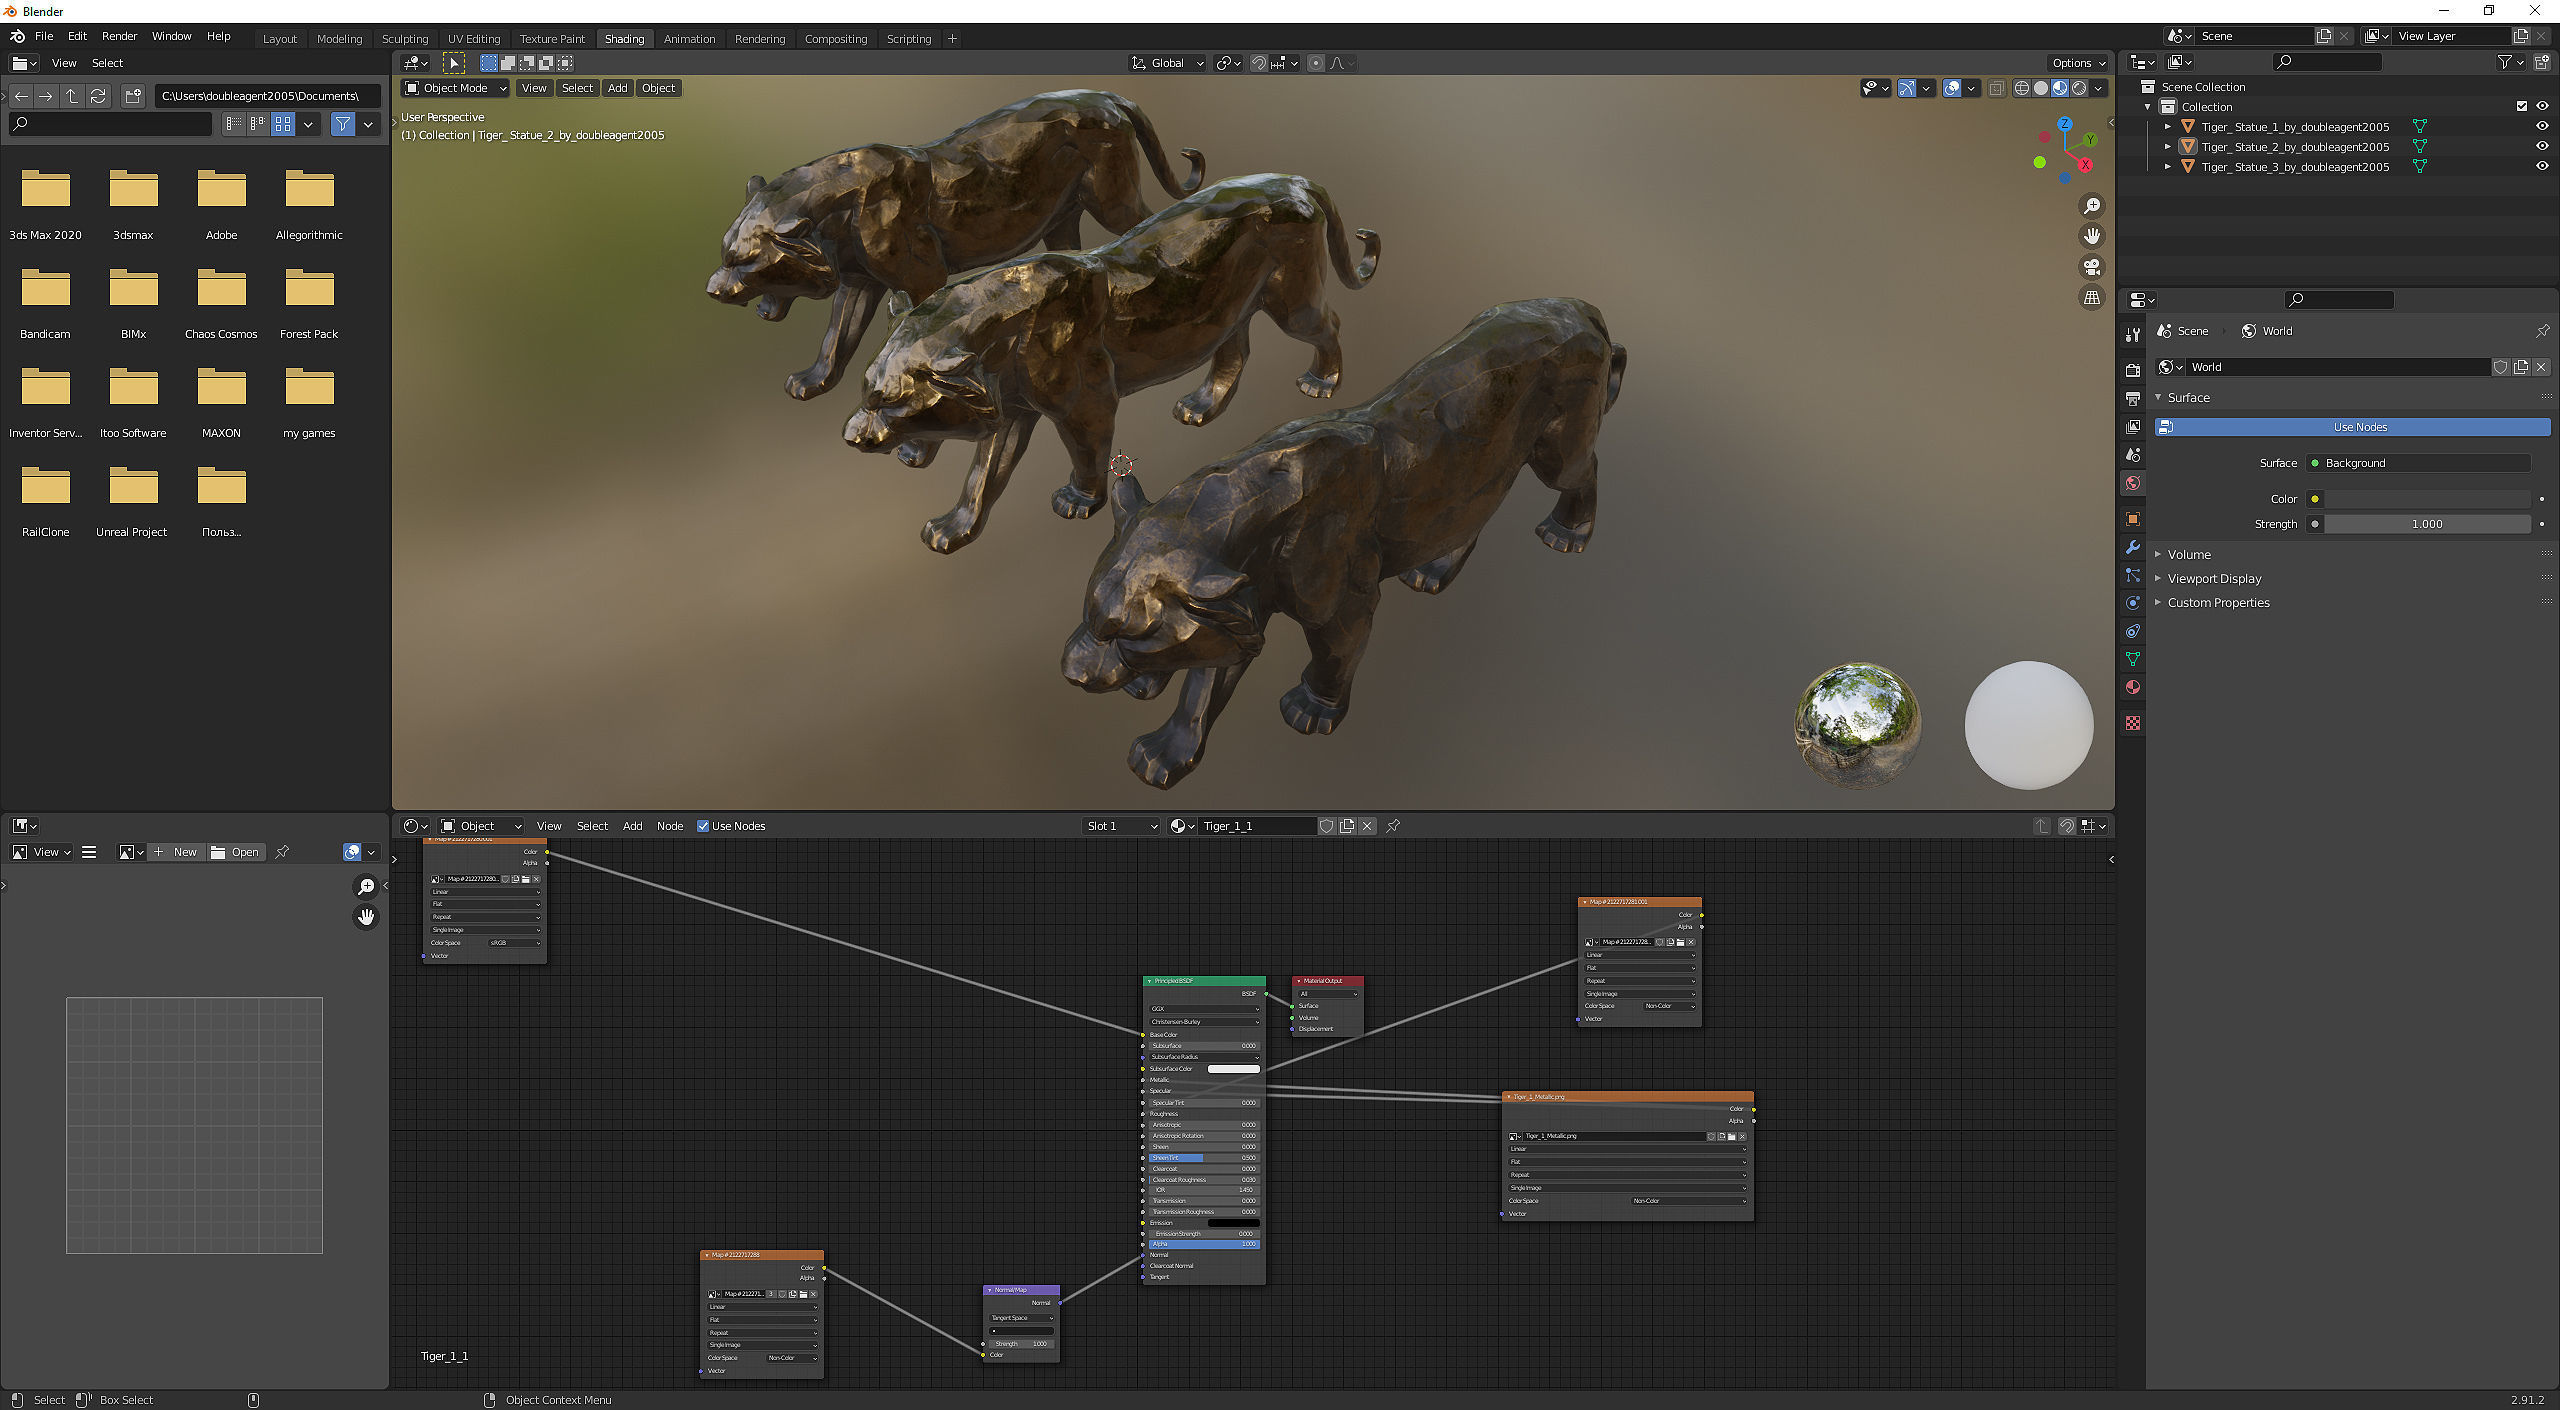Screen dimensions: 2560x1410
Task: Open the Object Mode dropdown
Action: point(455,88)
